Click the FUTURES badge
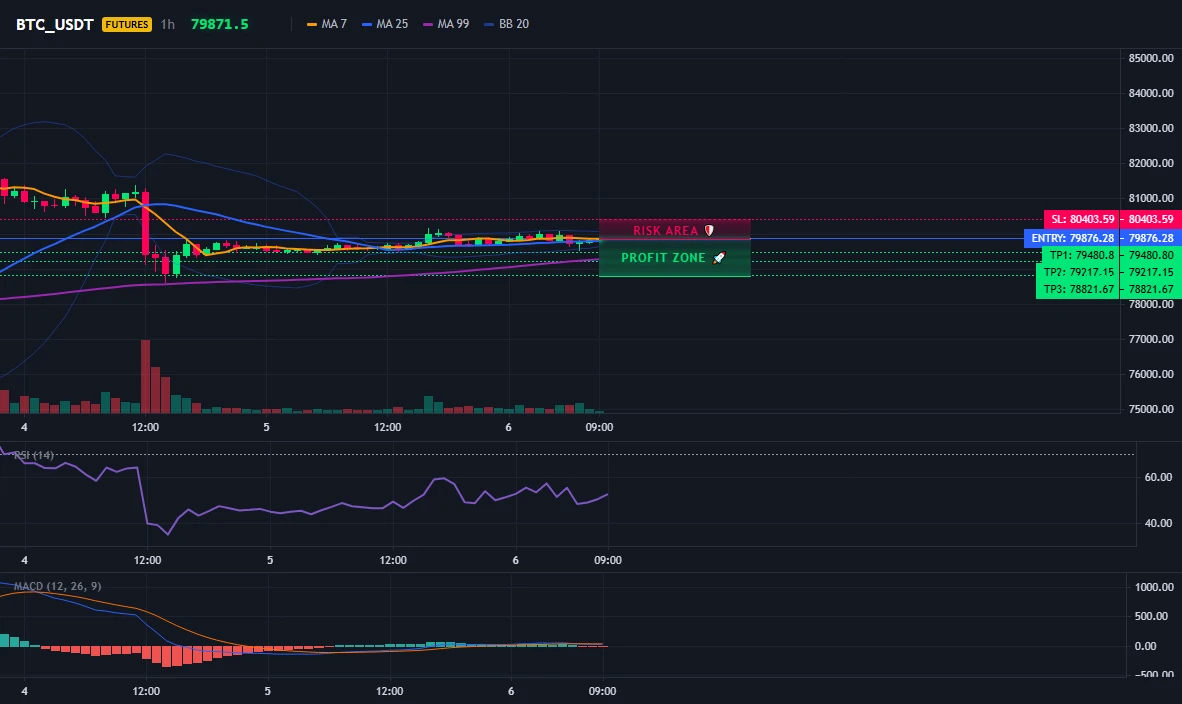This screenshot has height=704, width=1182. pyautogui.click(x=127, y=24)
